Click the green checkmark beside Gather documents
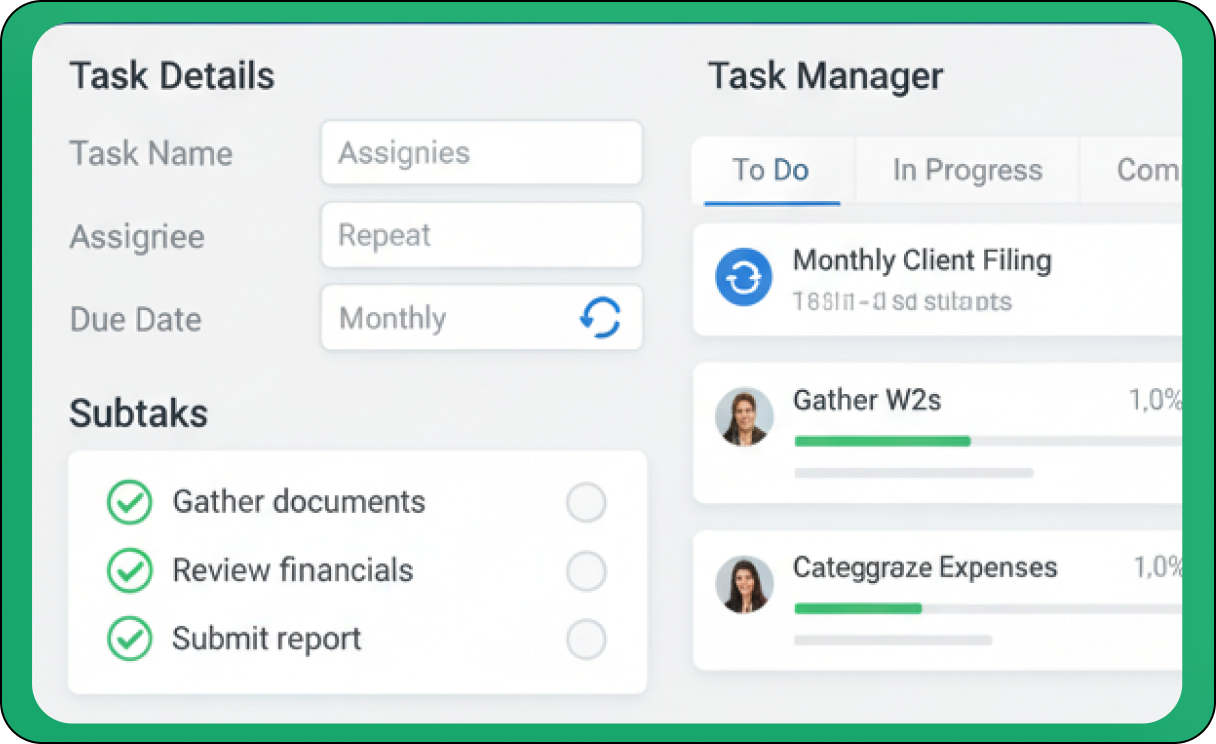Image resolution: width=1216 pixels, height=744 pixels. point(130,502)
